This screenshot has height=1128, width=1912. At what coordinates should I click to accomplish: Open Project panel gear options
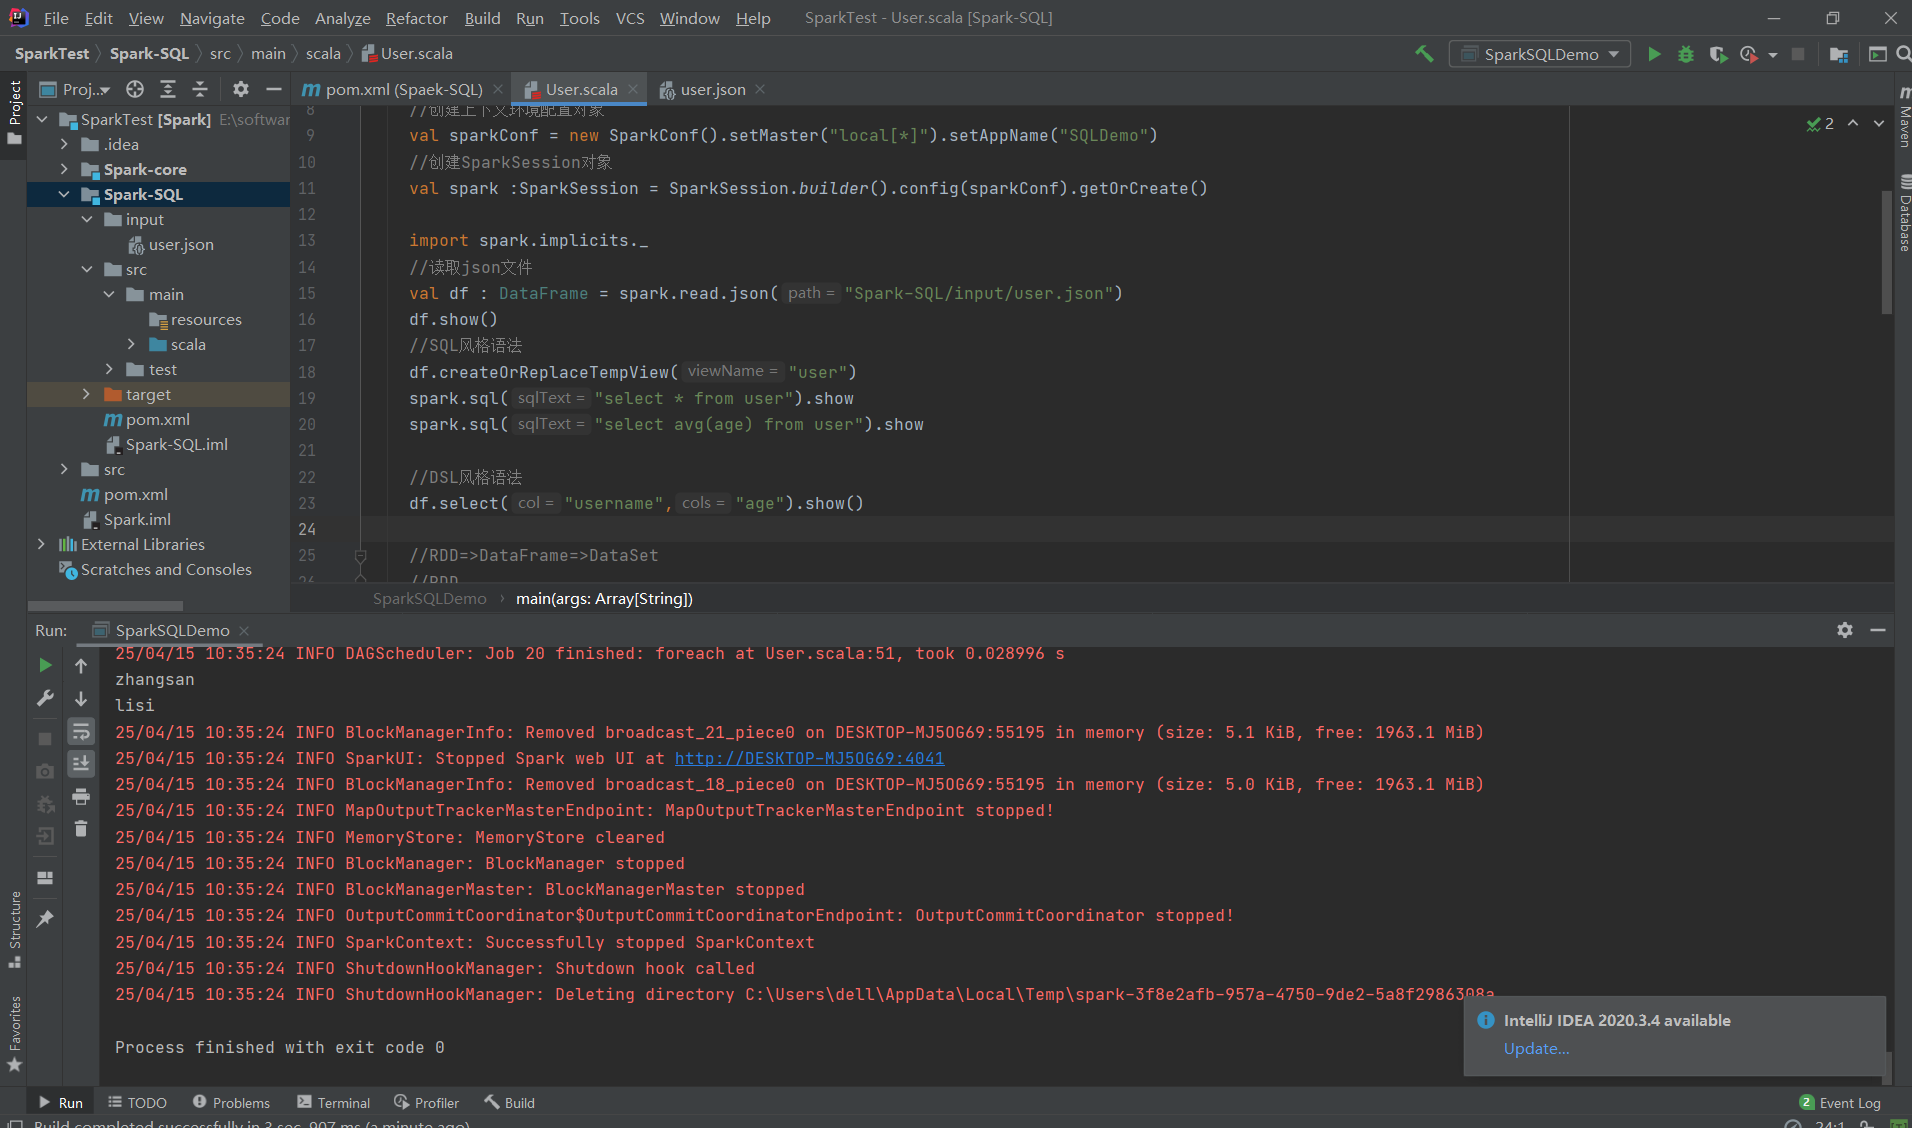[x=241, y=89]
